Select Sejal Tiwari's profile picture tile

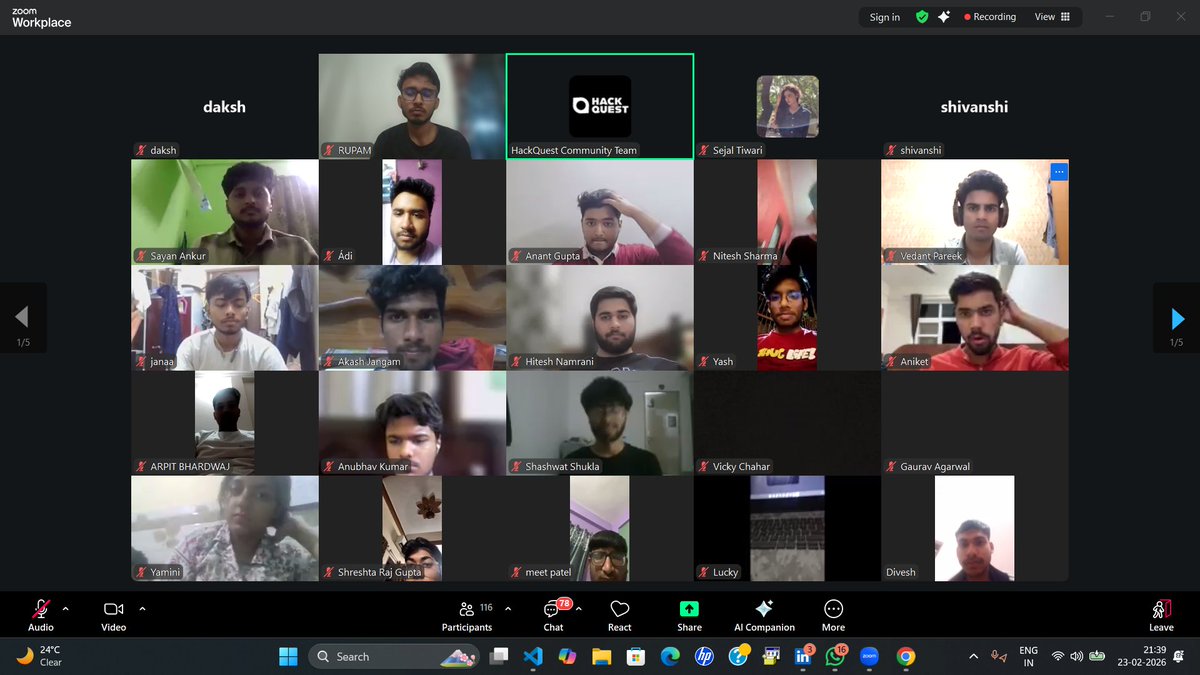pos(787,106)
